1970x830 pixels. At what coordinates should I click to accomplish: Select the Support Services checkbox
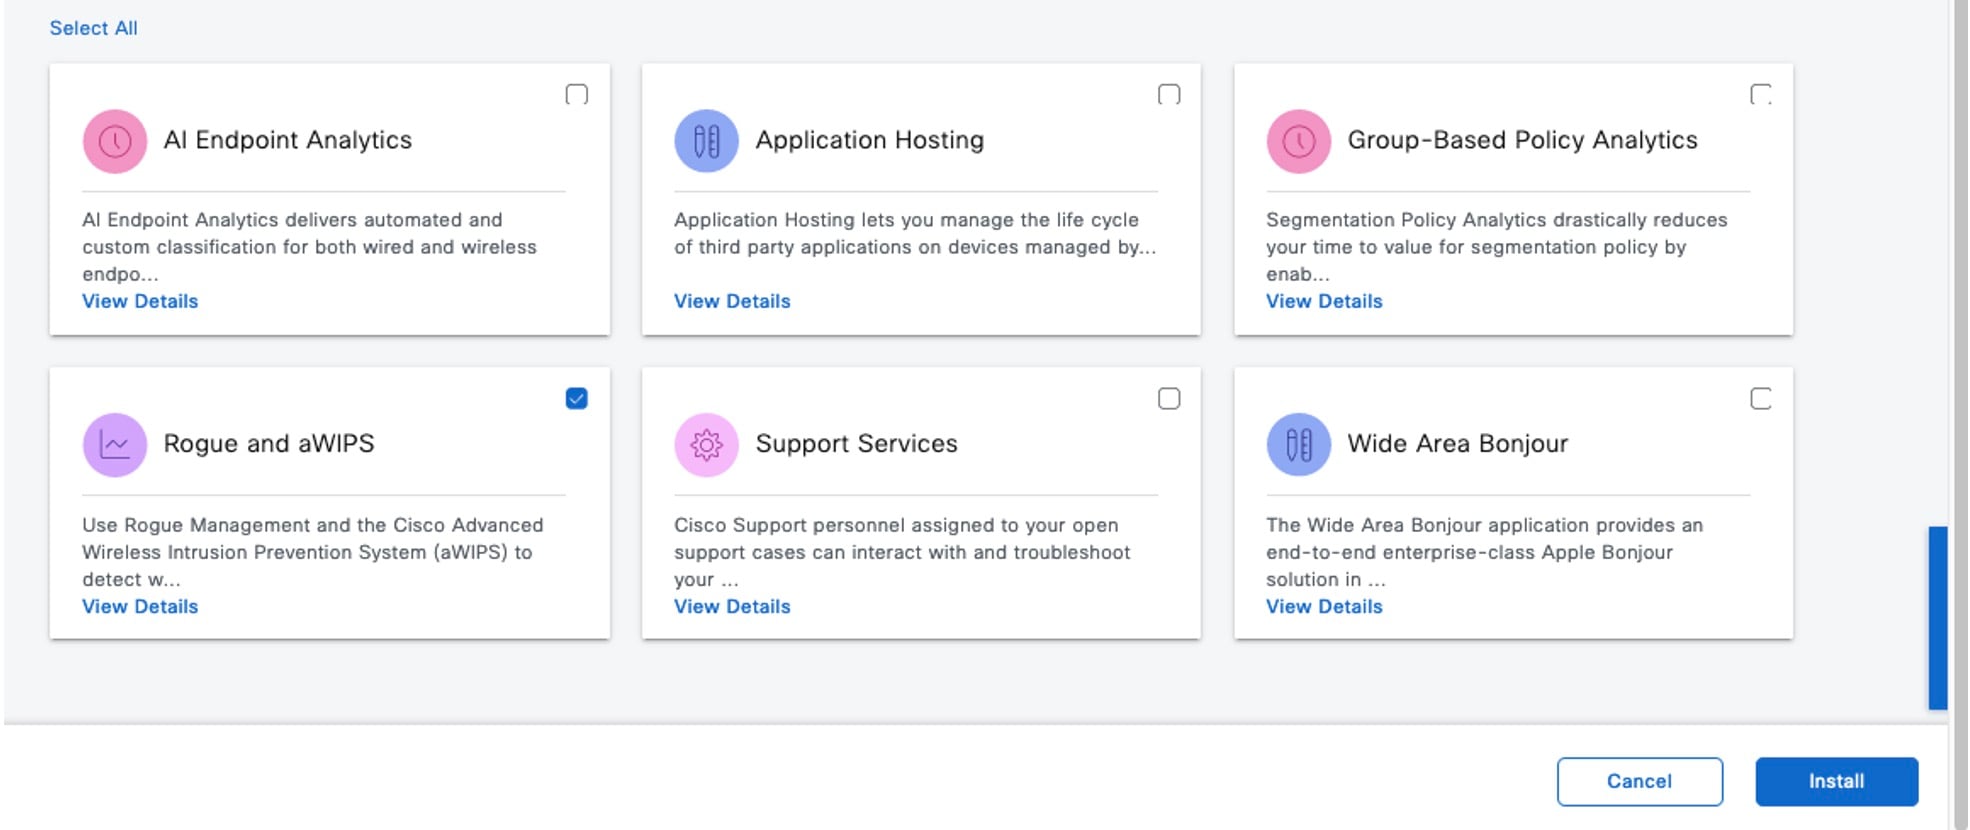[x=1168, y=399]
